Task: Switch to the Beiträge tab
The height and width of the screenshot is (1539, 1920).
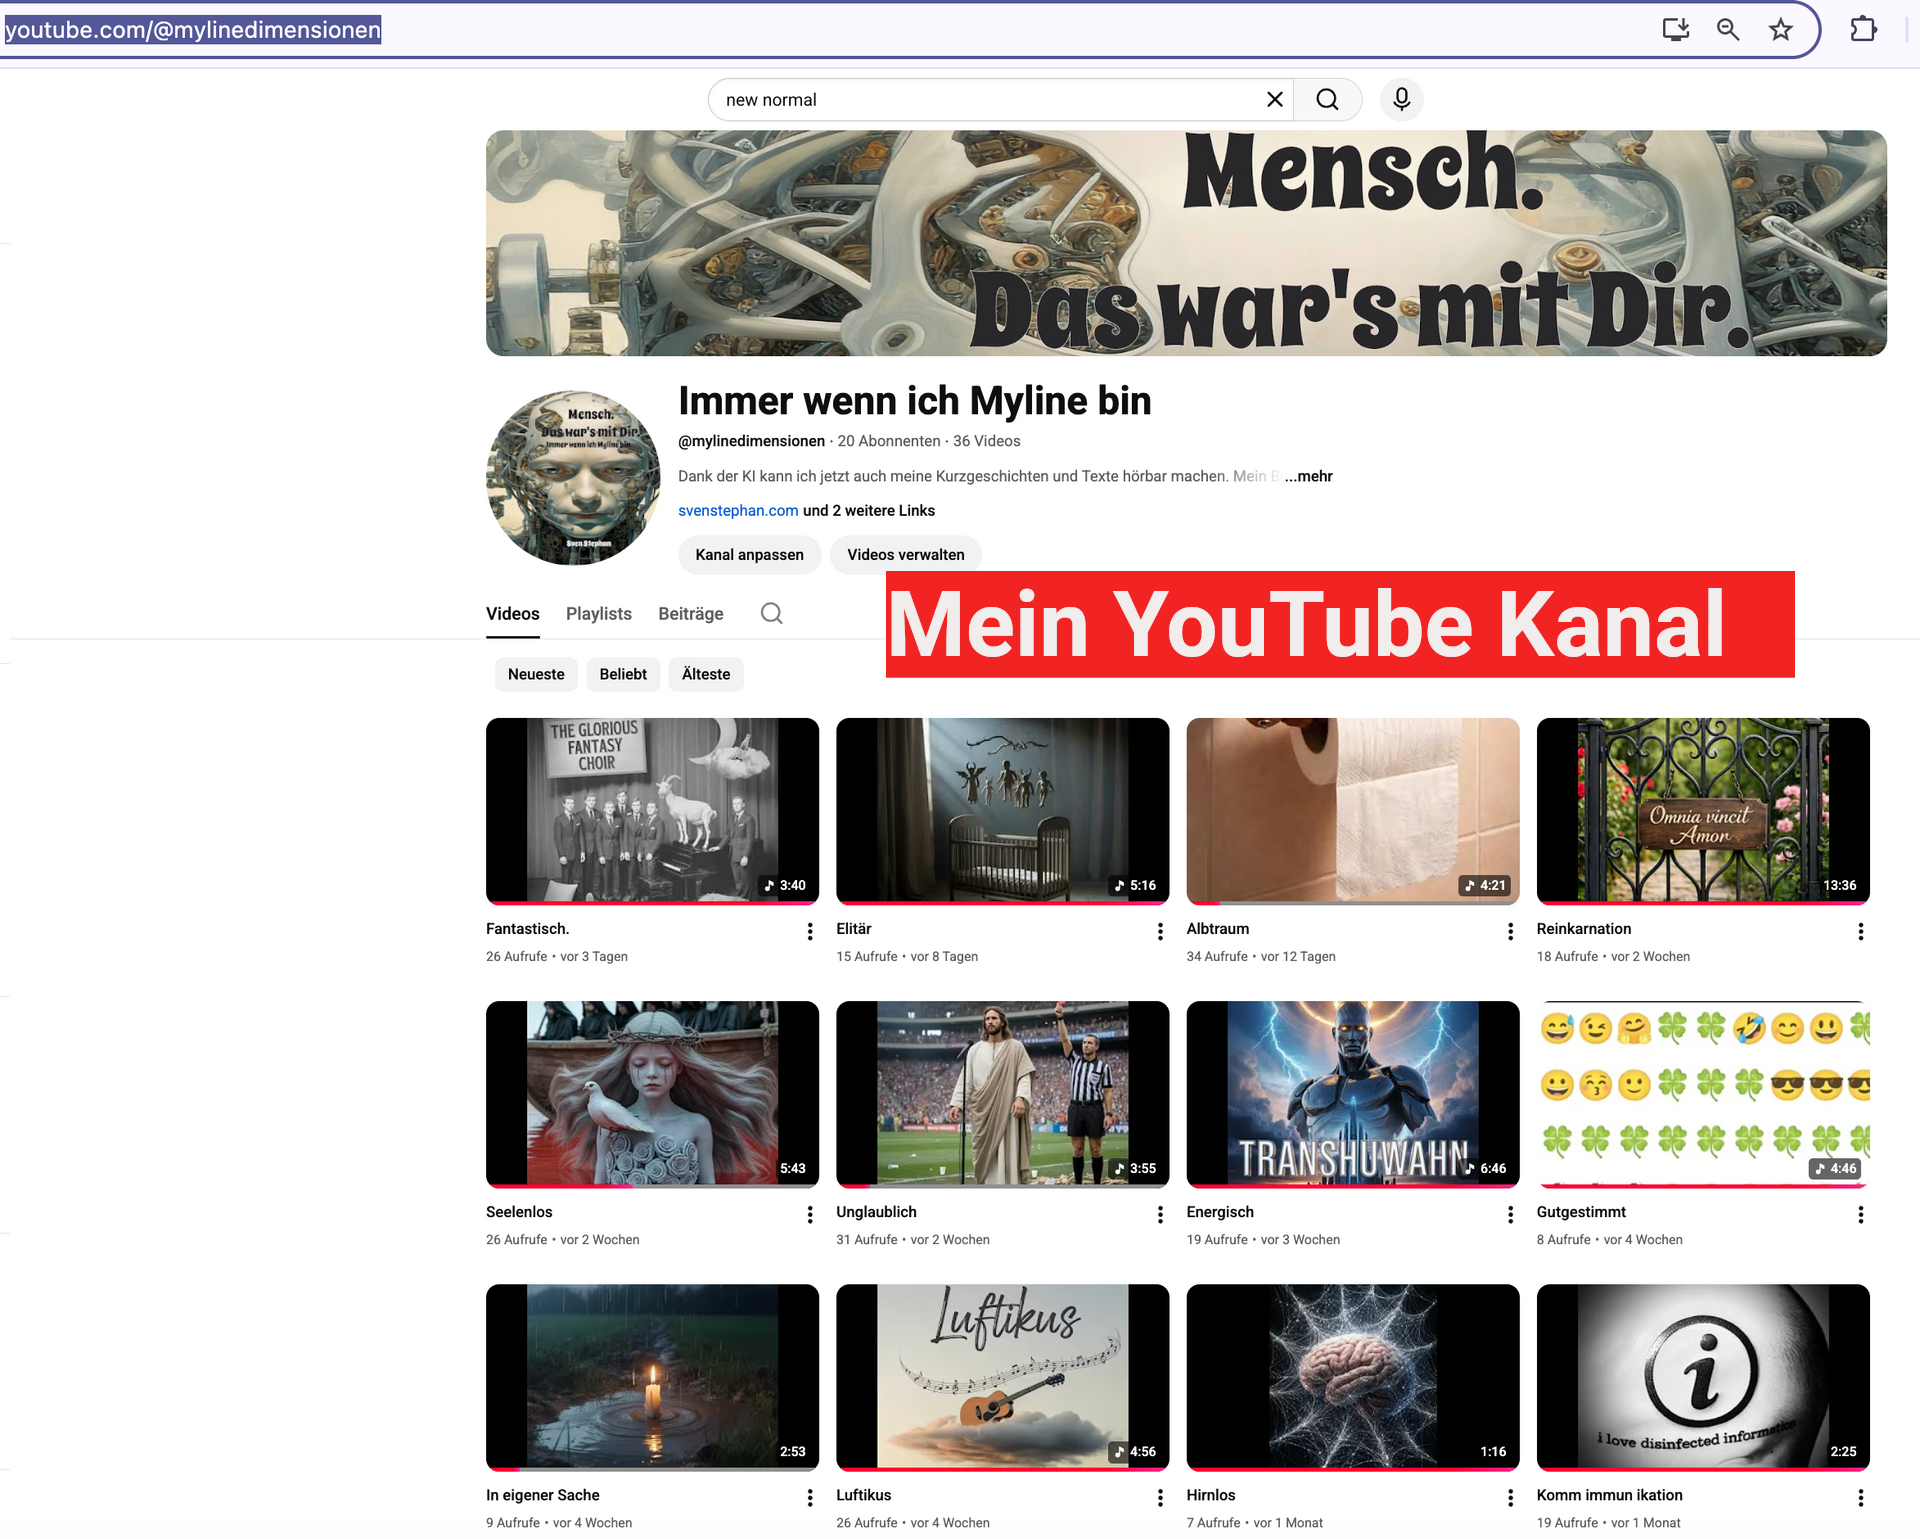Action: pyautogui.click(x=690, y=614)
